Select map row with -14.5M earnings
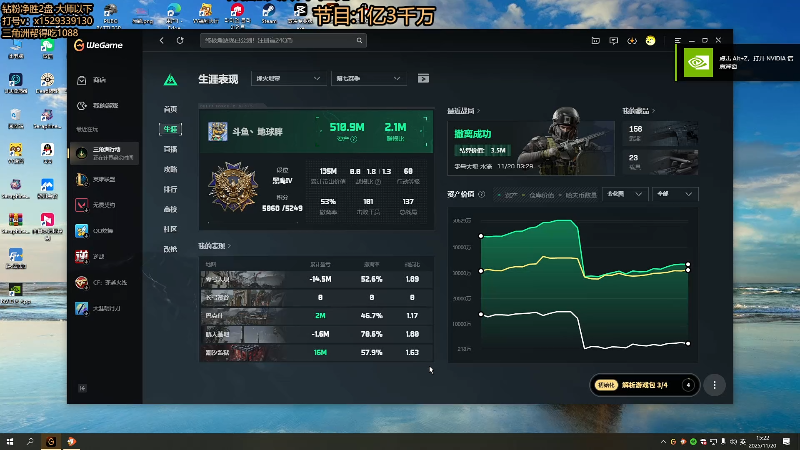The height and width of the screenshot is (450, 800). [x=316, y=279]
